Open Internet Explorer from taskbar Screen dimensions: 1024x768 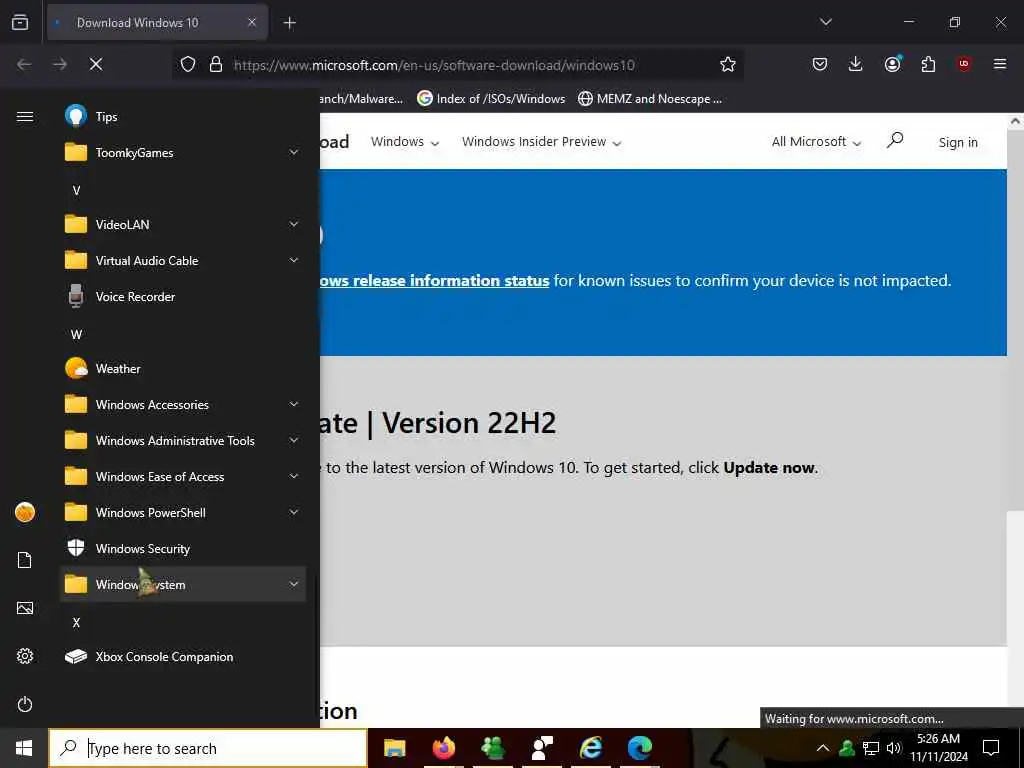point(591,748)
